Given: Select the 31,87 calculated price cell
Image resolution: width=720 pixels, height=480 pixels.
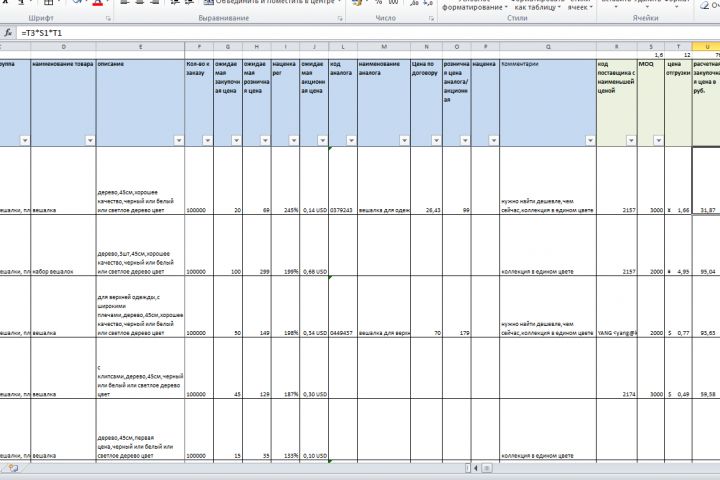Looking at the screenshot, I should [x=706, y=181].
